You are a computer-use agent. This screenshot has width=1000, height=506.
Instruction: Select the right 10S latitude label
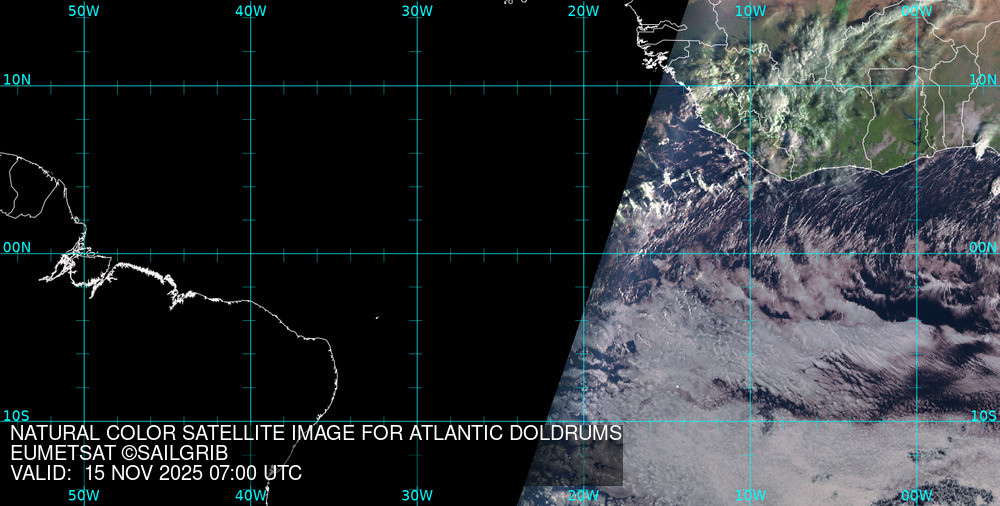983,415
